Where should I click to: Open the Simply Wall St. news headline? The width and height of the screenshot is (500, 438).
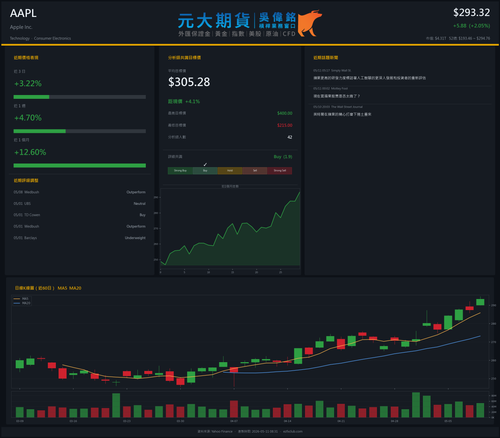(369, 78)
